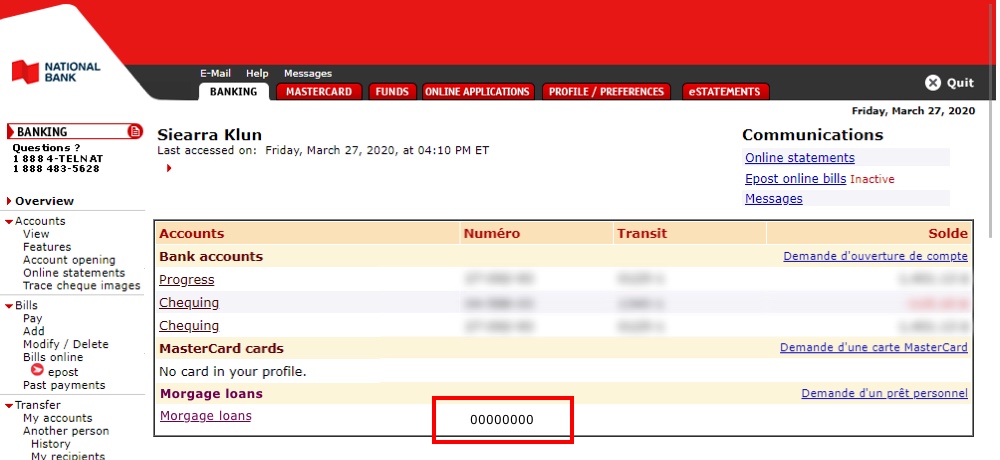Image resolution: width=1000 pixels, height=460 pixels.
Task: Collapse the Bills section in the sidebar
Action: point(9,306)
